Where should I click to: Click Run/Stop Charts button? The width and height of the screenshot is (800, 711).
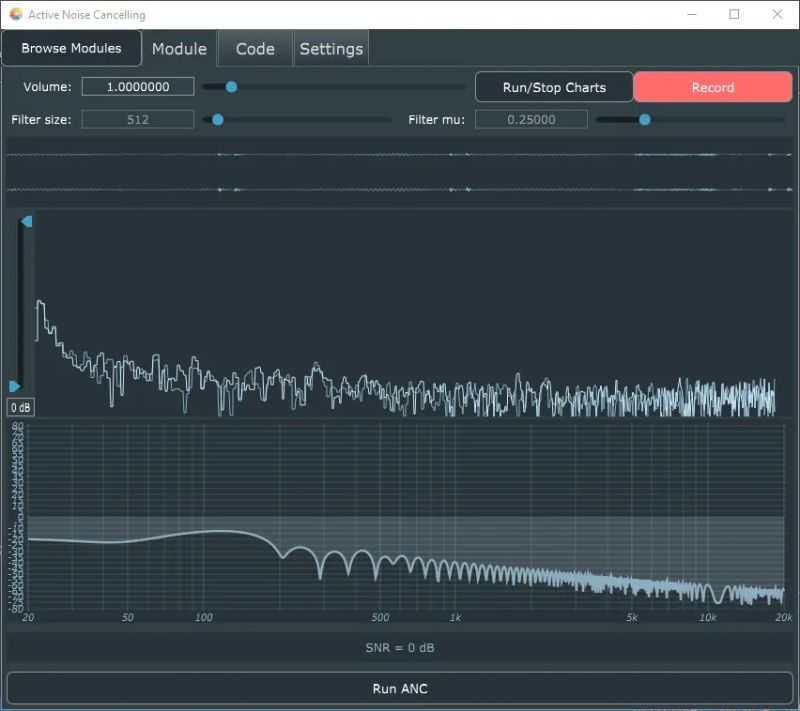click(554, 87)
